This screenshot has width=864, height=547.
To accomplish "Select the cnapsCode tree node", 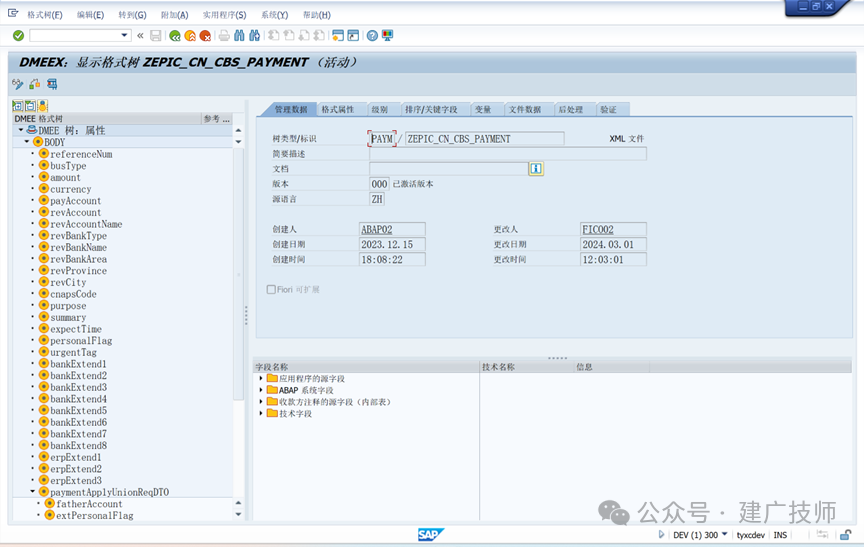I will point(73,294).
